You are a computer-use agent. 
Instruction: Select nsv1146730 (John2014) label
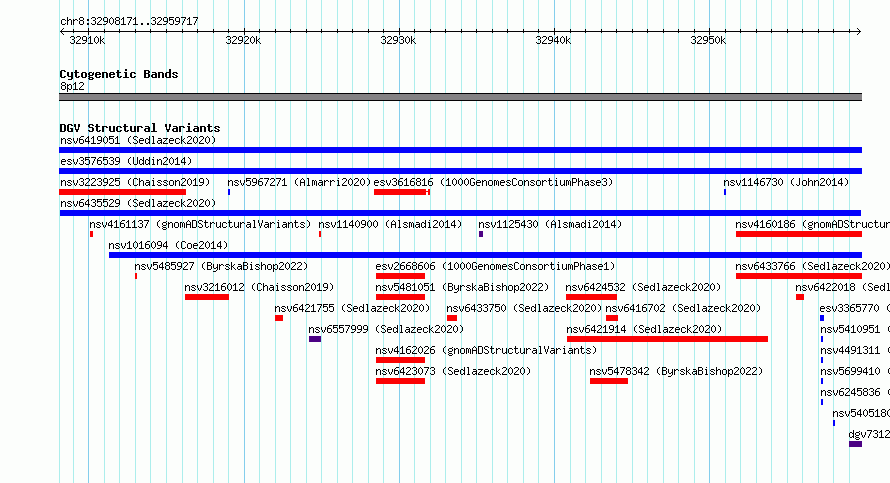[x=786, y=182]
